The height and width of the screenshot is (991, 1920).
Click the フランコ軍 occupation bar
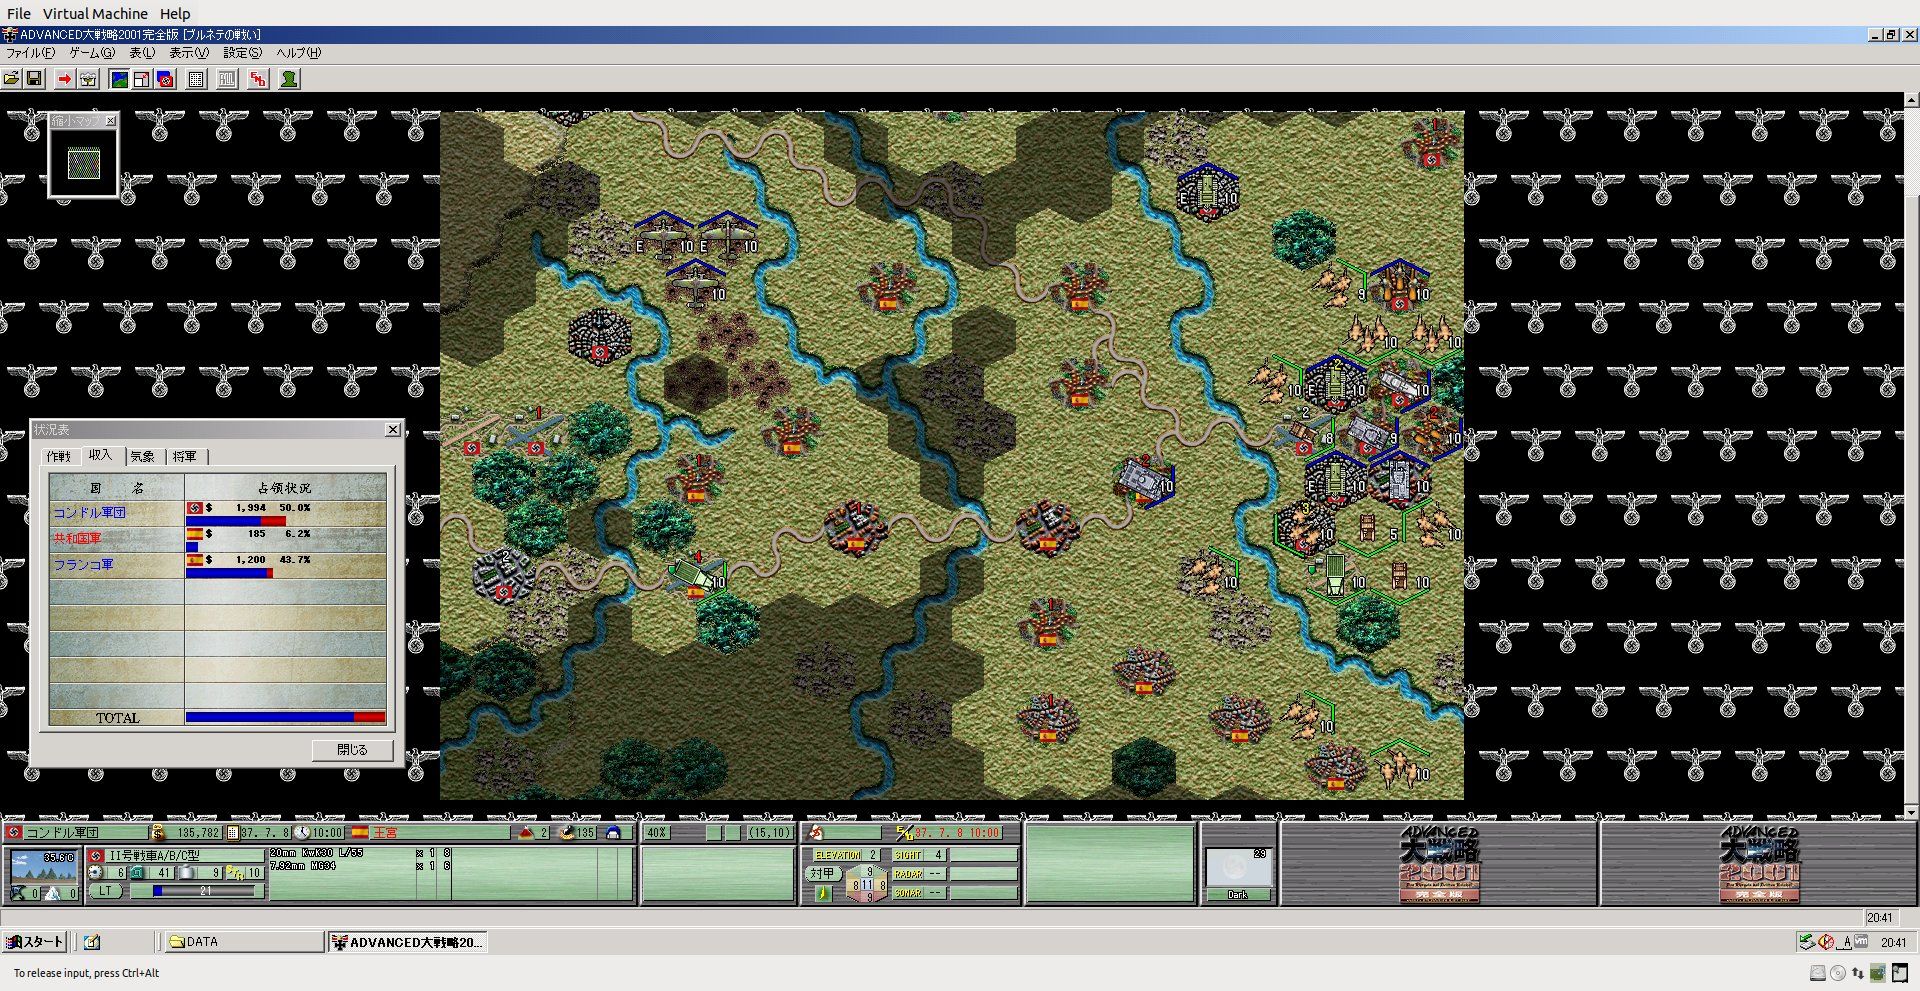(x=229, y=573)
